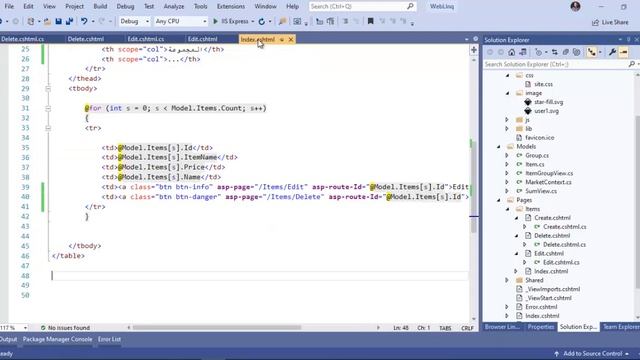
Task: Select Create.cshtml under Items
Action: click(x=552, y=218)
